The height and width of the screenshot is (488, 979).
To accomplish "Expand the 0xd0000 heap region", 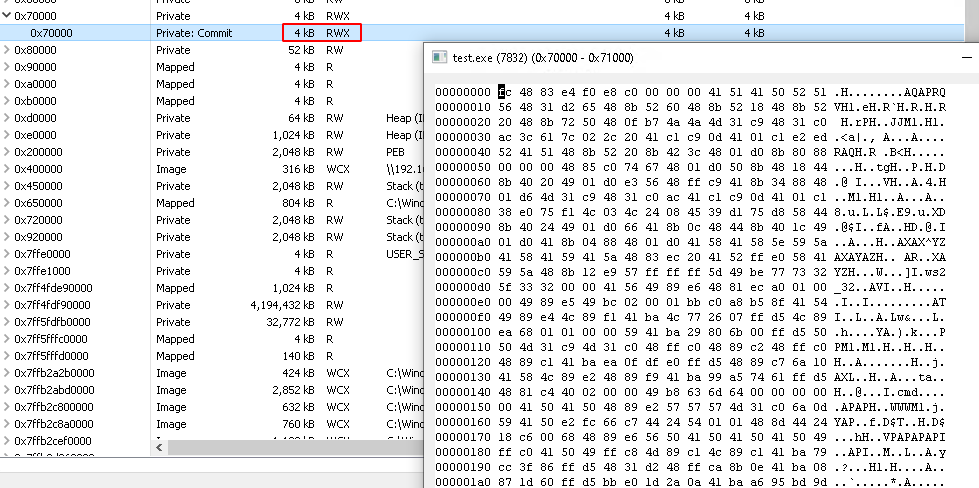I will coord(7,118).
